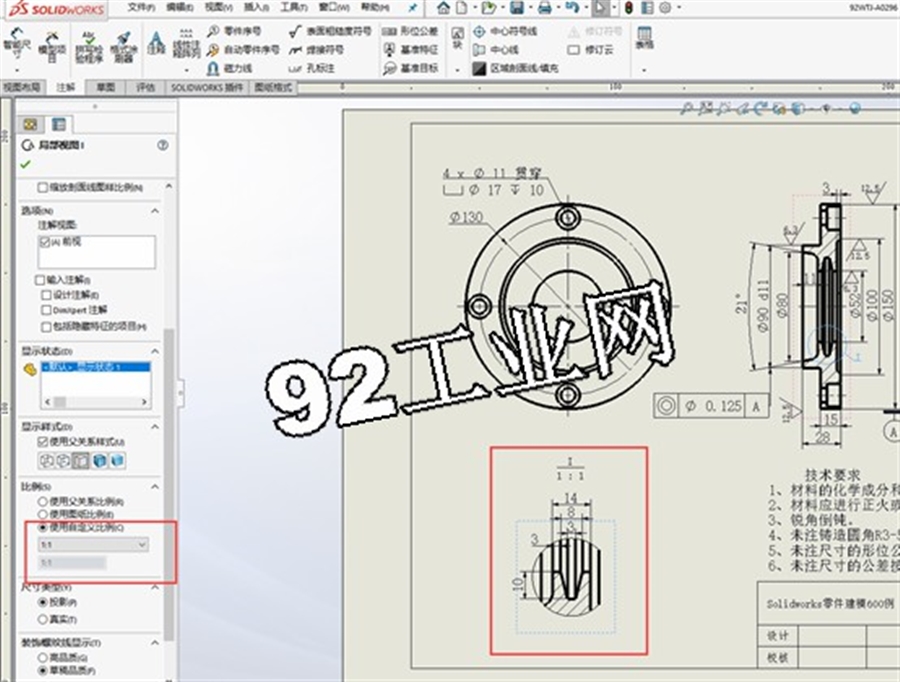Uncheck the (A) 前视 annotation view

45,242
